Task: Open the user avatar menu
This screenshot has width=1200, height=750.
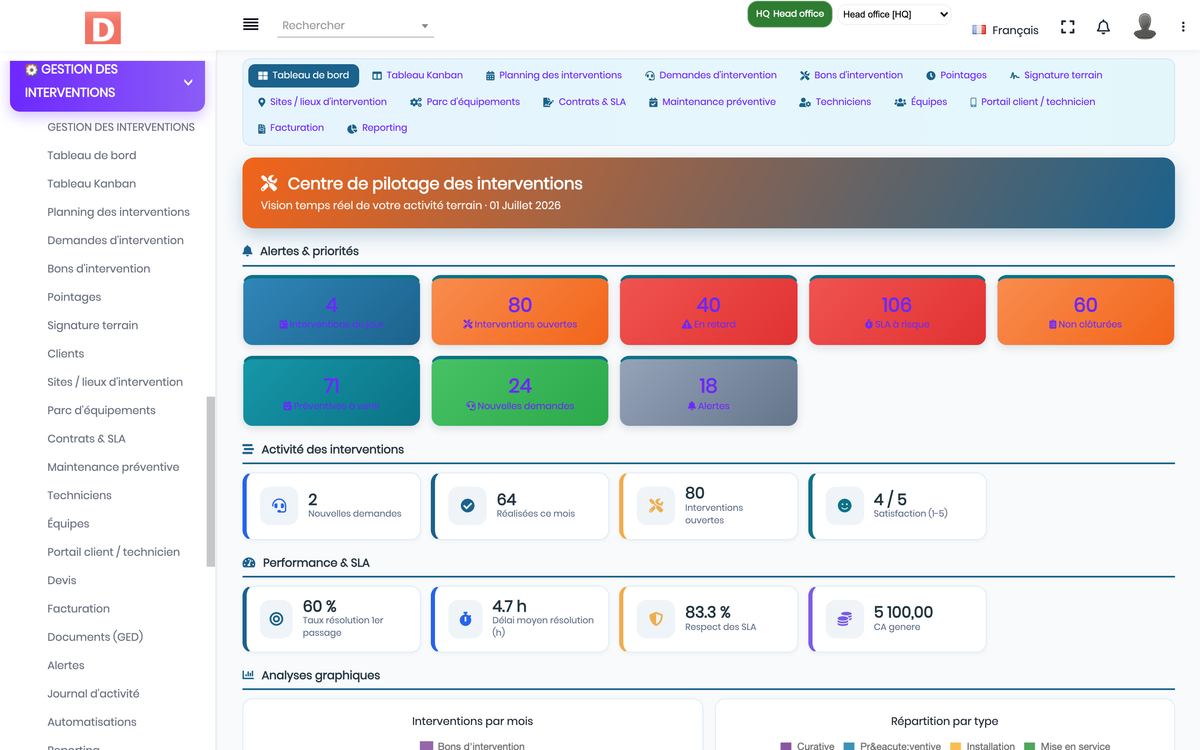Action: 1145,26
